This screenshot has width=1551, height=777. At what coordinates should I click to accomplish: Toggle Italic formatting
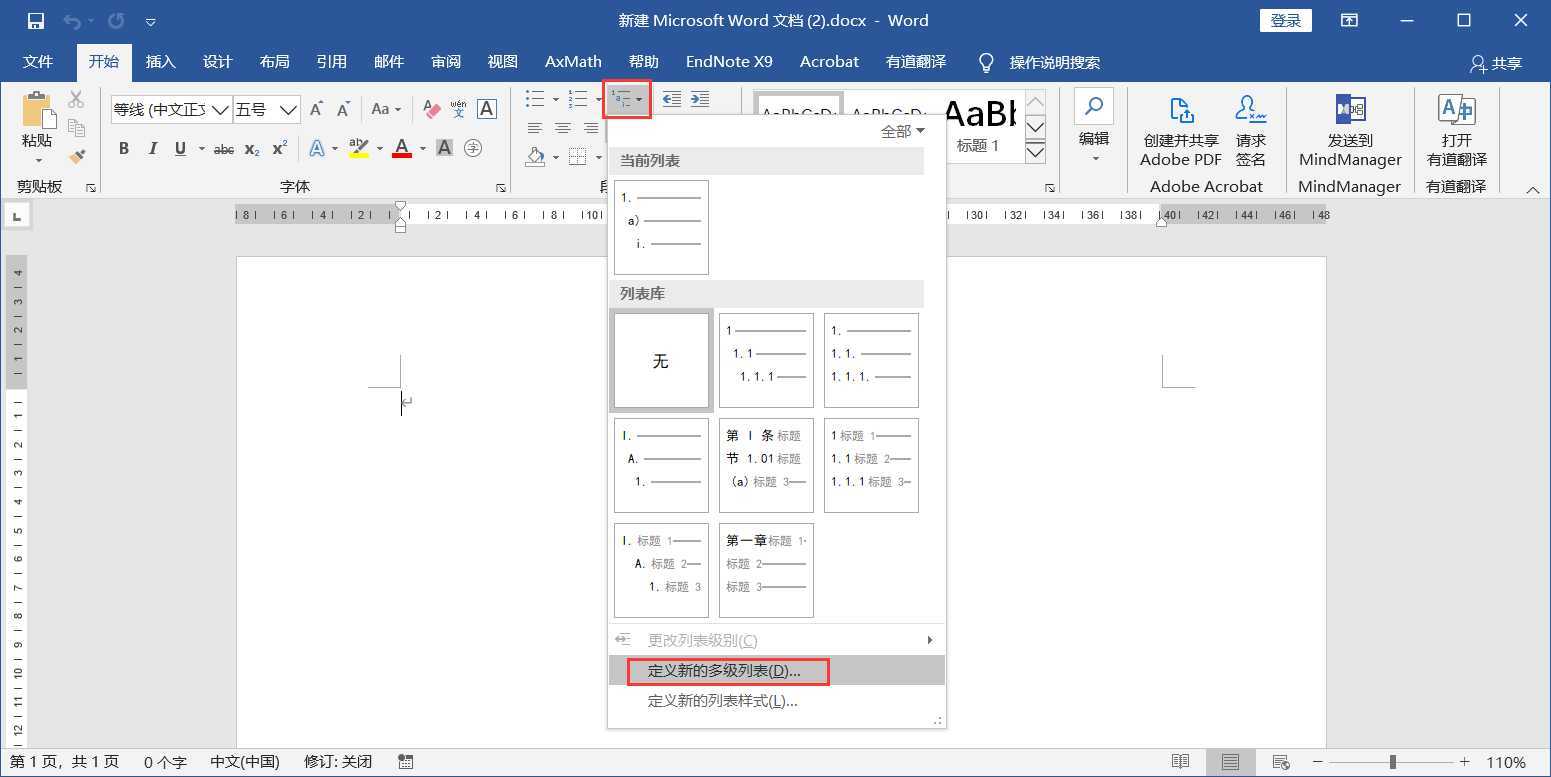coord(152,149)
